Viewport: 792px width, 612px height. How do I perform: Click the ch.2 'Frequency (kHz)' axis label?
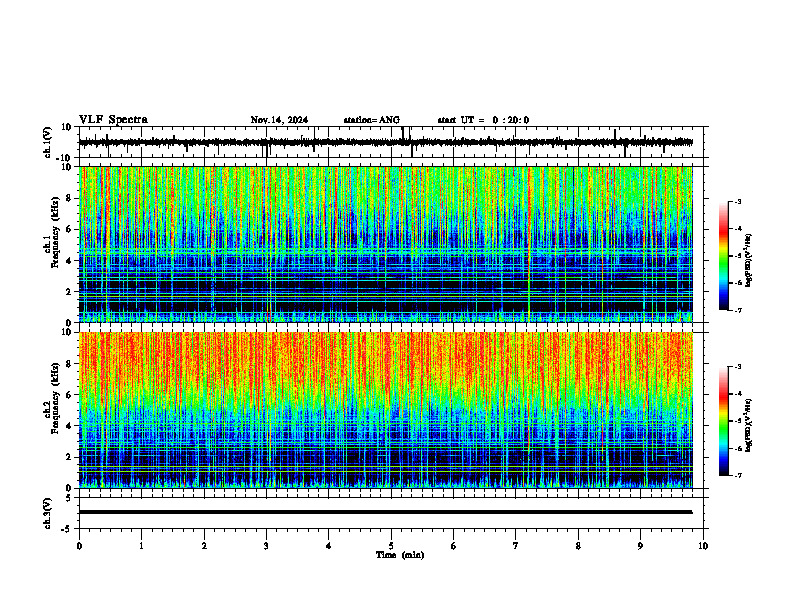coord(55,397)
